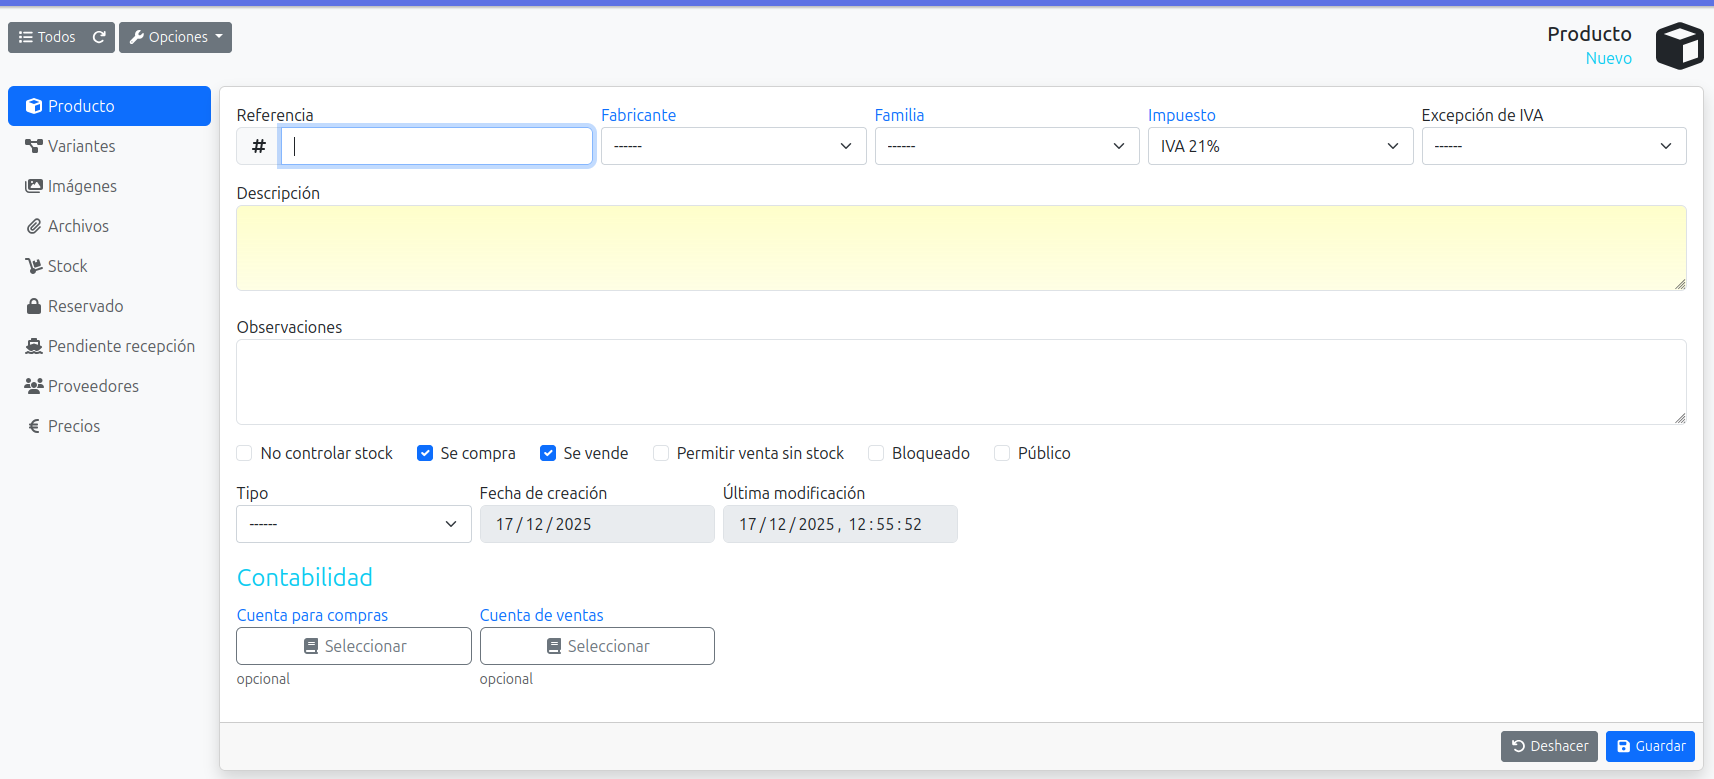The width and height of the screenshot is (1714, 779).
Task: Switch to the Proveedores tab
Action: (x=93, y=386)
